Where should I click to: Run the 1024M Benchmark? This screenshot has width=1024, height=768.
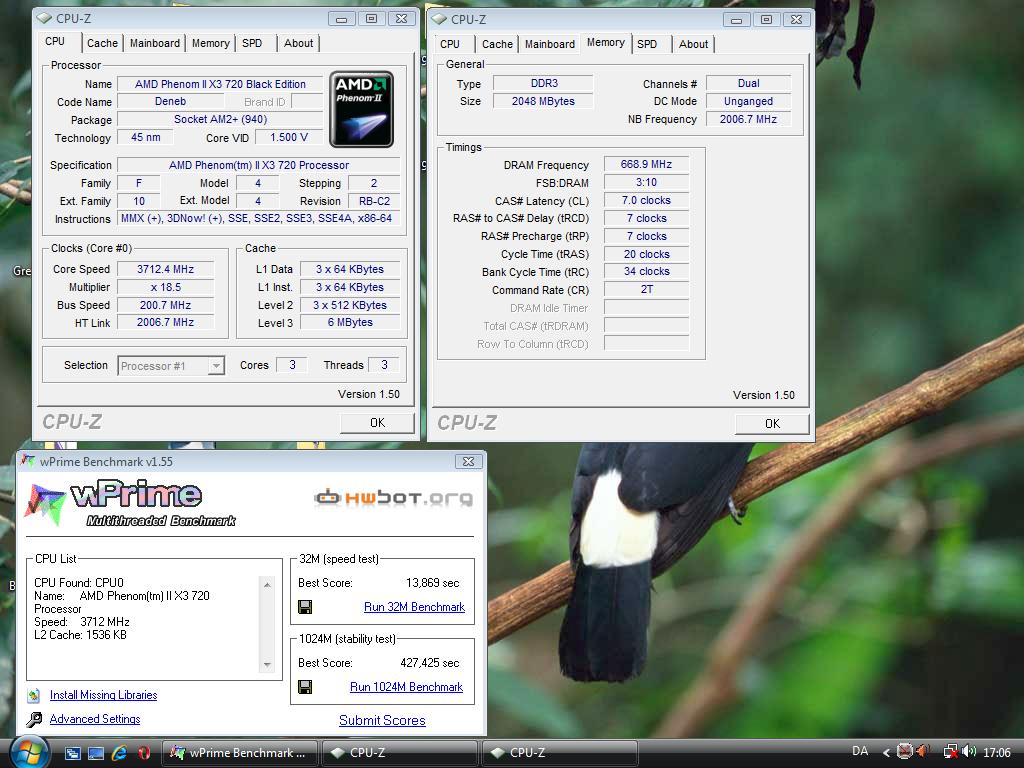tap(406, 686)
